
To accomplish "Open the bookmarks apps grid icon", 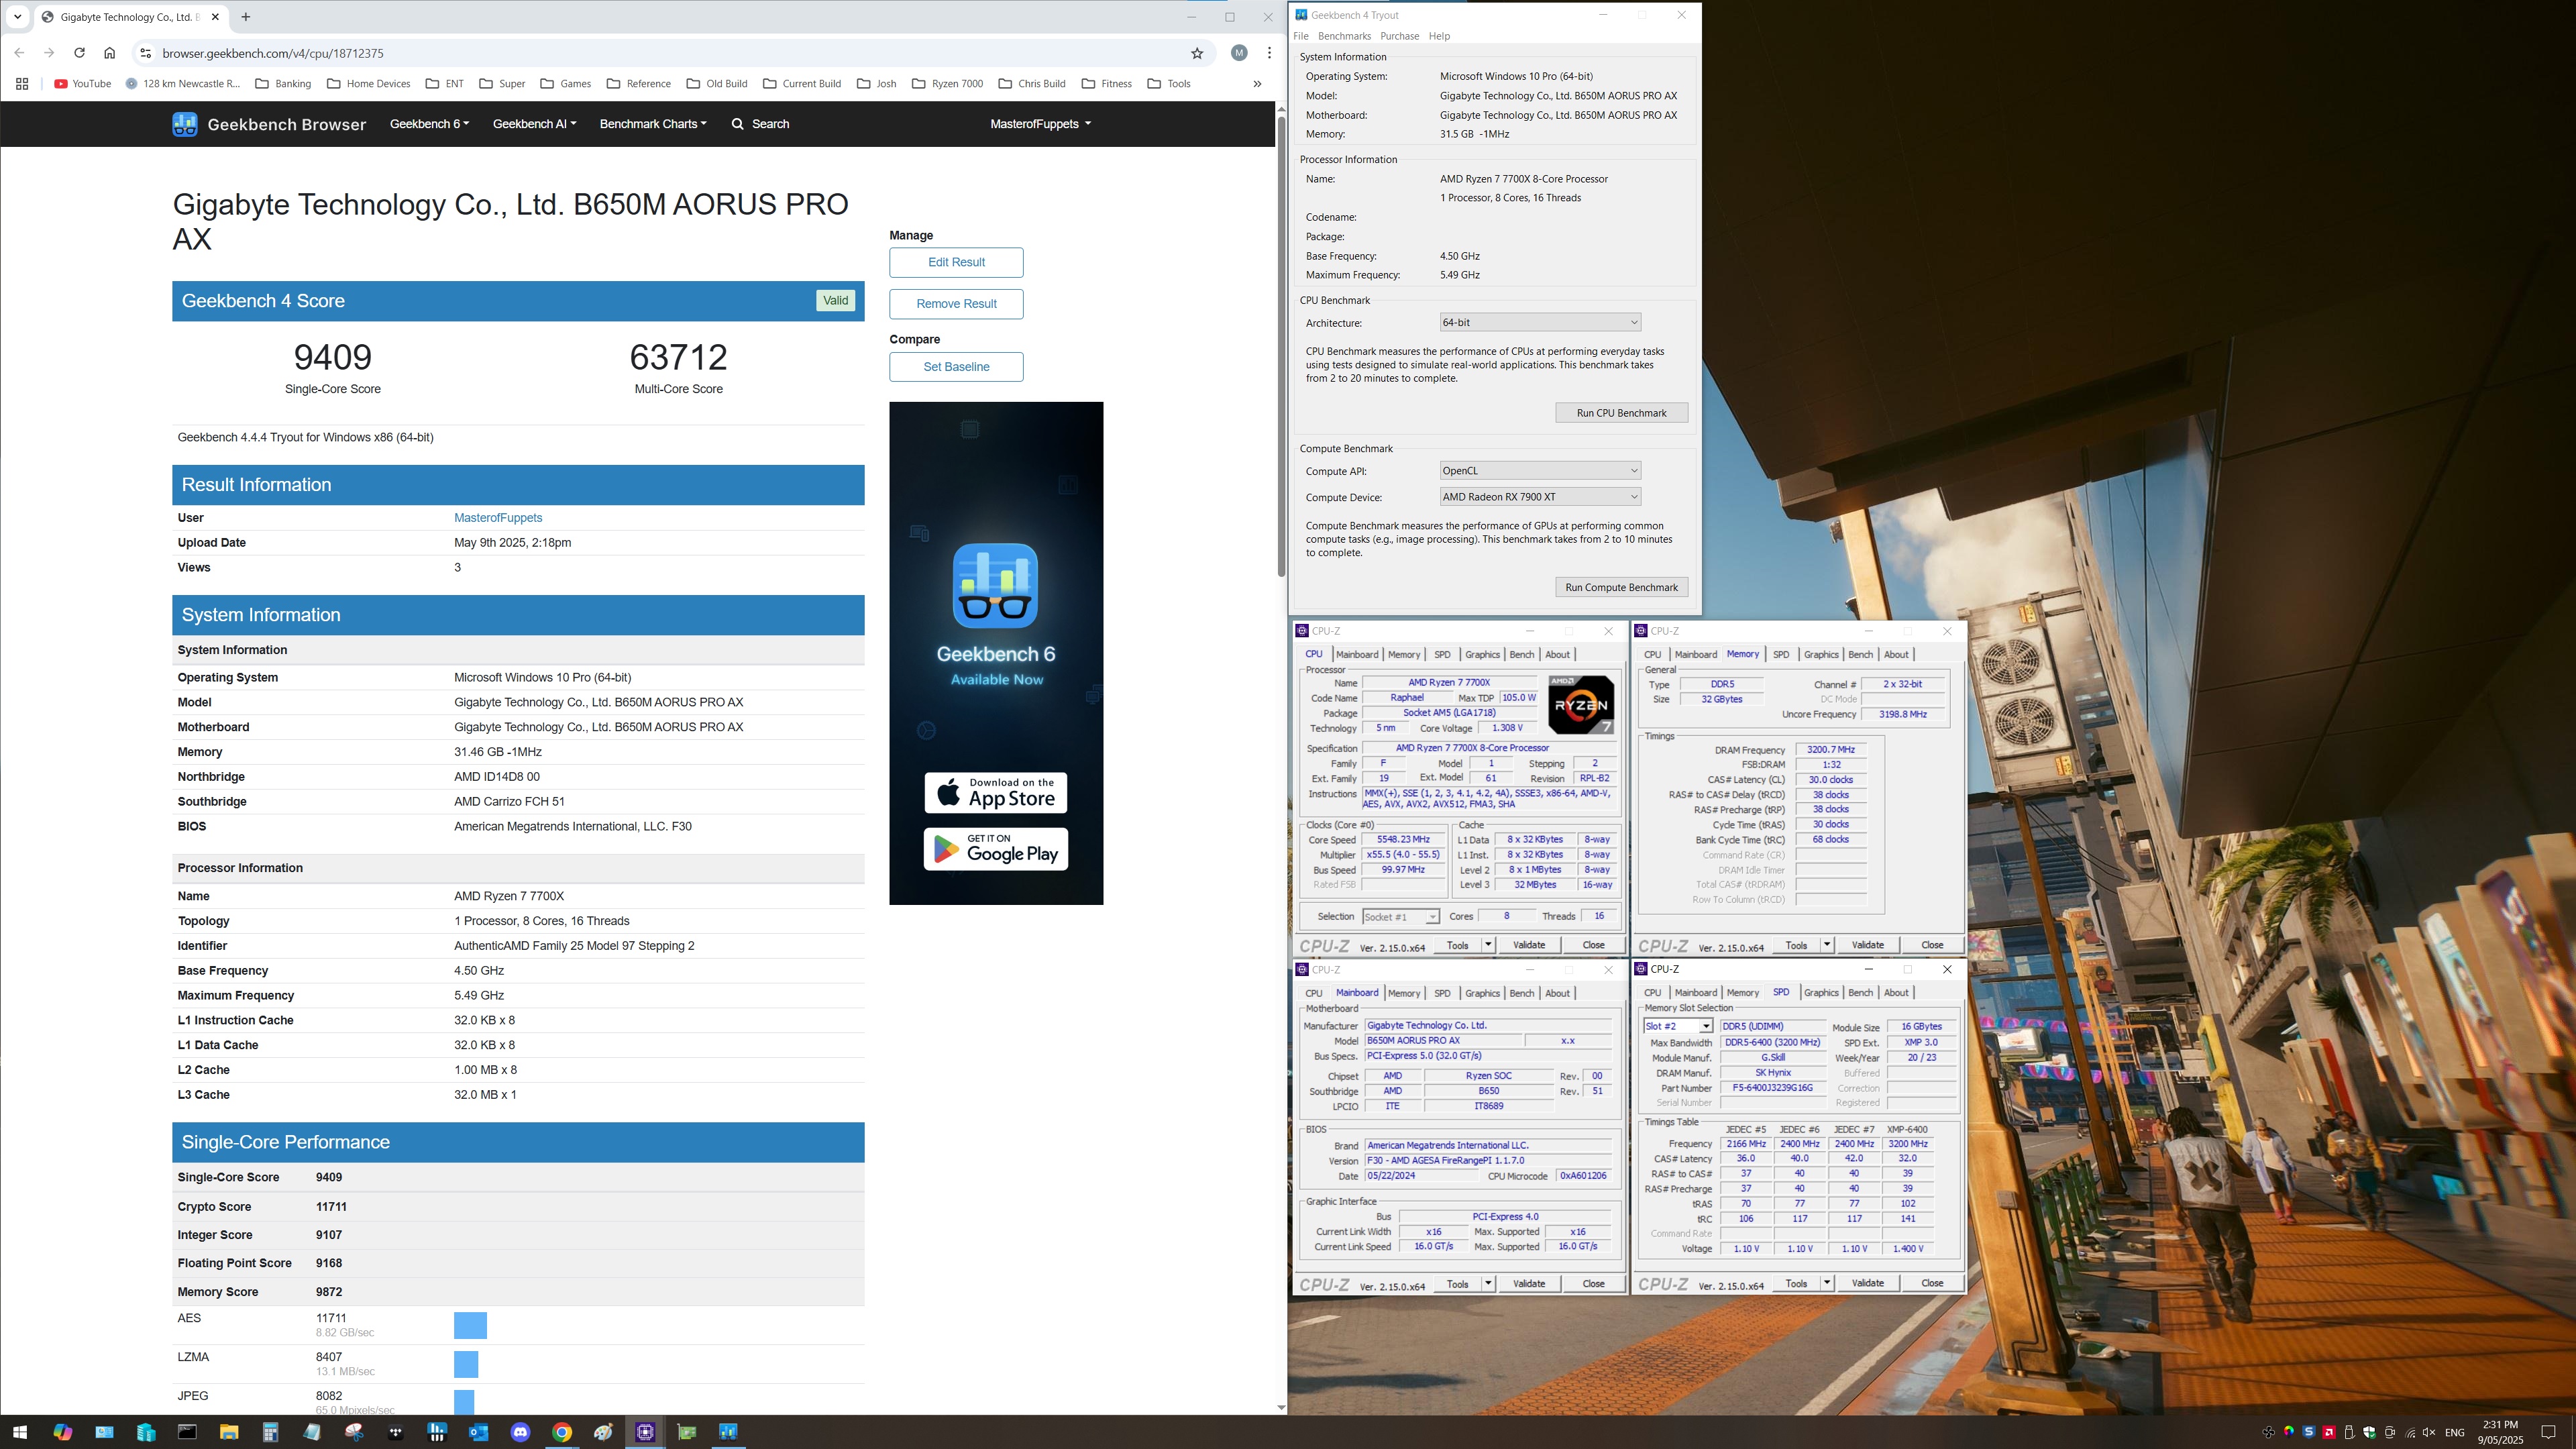I will (22, 84).
